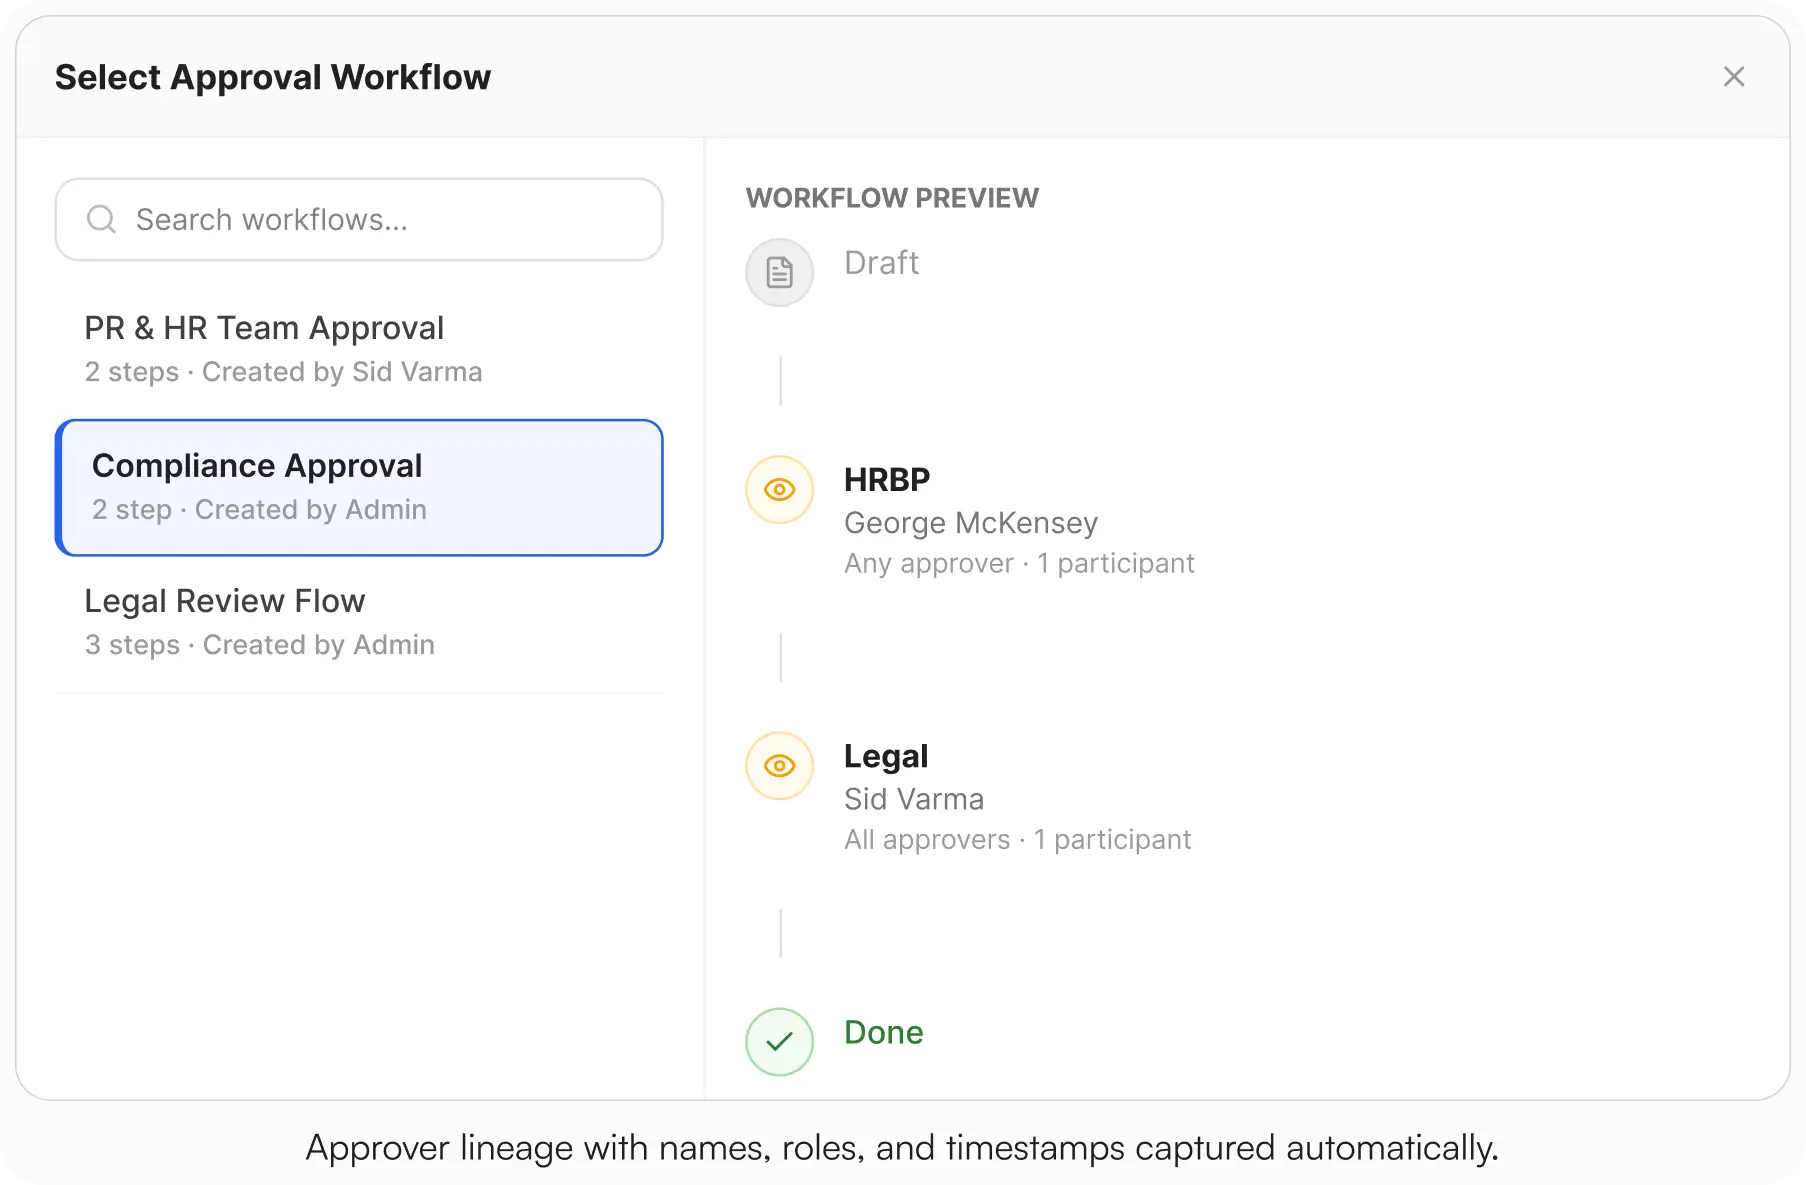Click the Draft document icon
The width and height of the screenshot is (1806, 1185).
pos(780,272)
